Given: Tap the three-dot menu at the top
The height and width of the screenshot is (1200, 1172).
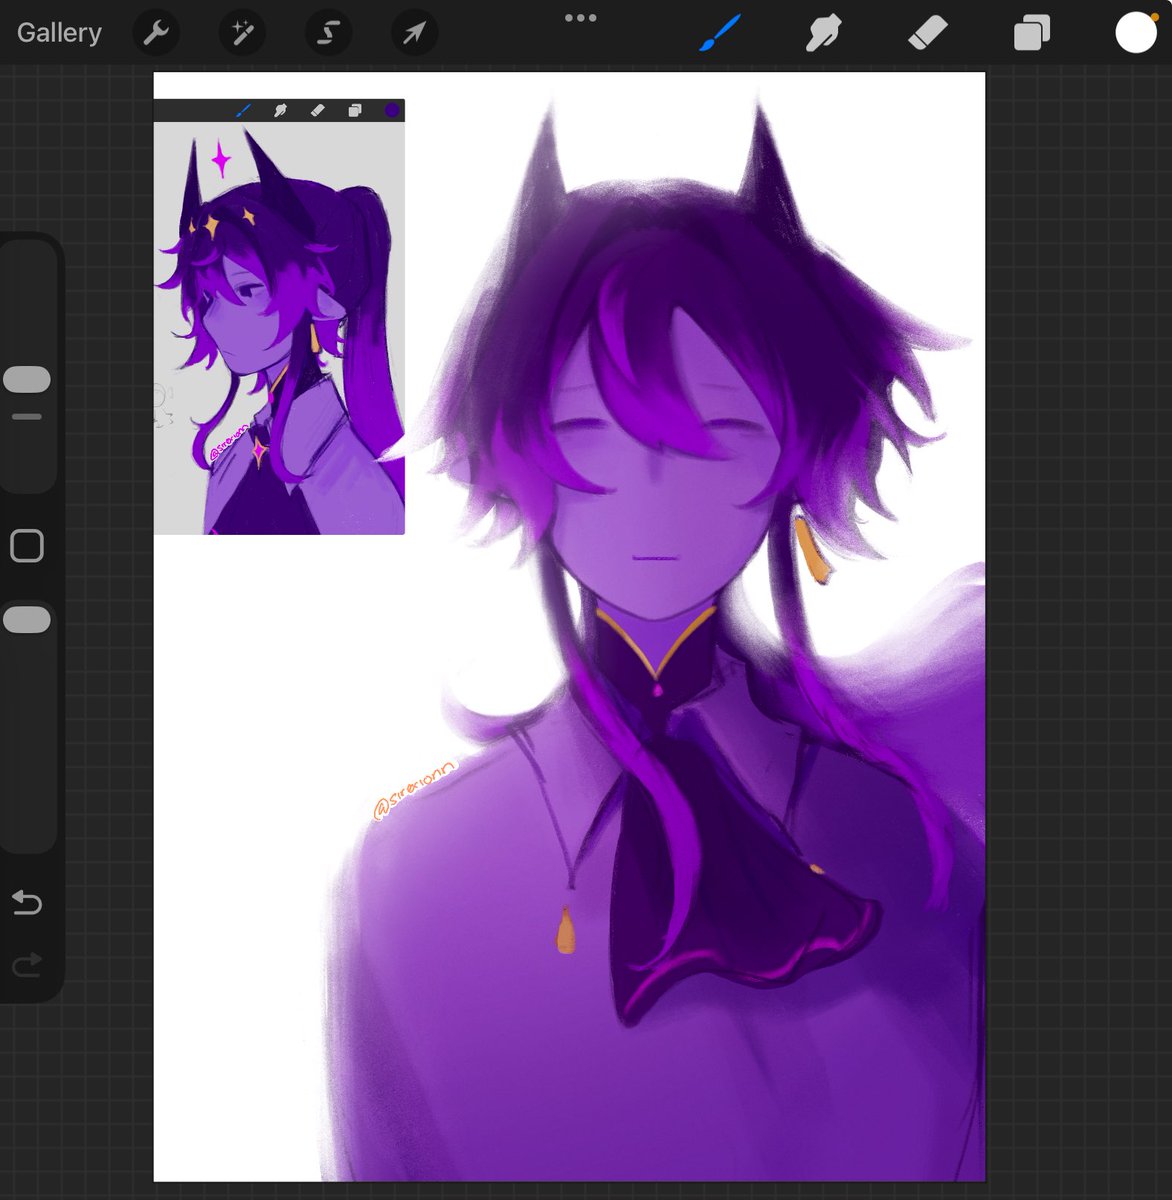Looking at the screenshot, I should (580, 18).
